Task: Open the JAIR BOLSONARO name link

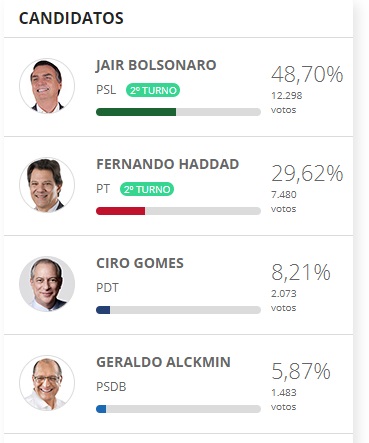Action: click(x=156, y=65)
